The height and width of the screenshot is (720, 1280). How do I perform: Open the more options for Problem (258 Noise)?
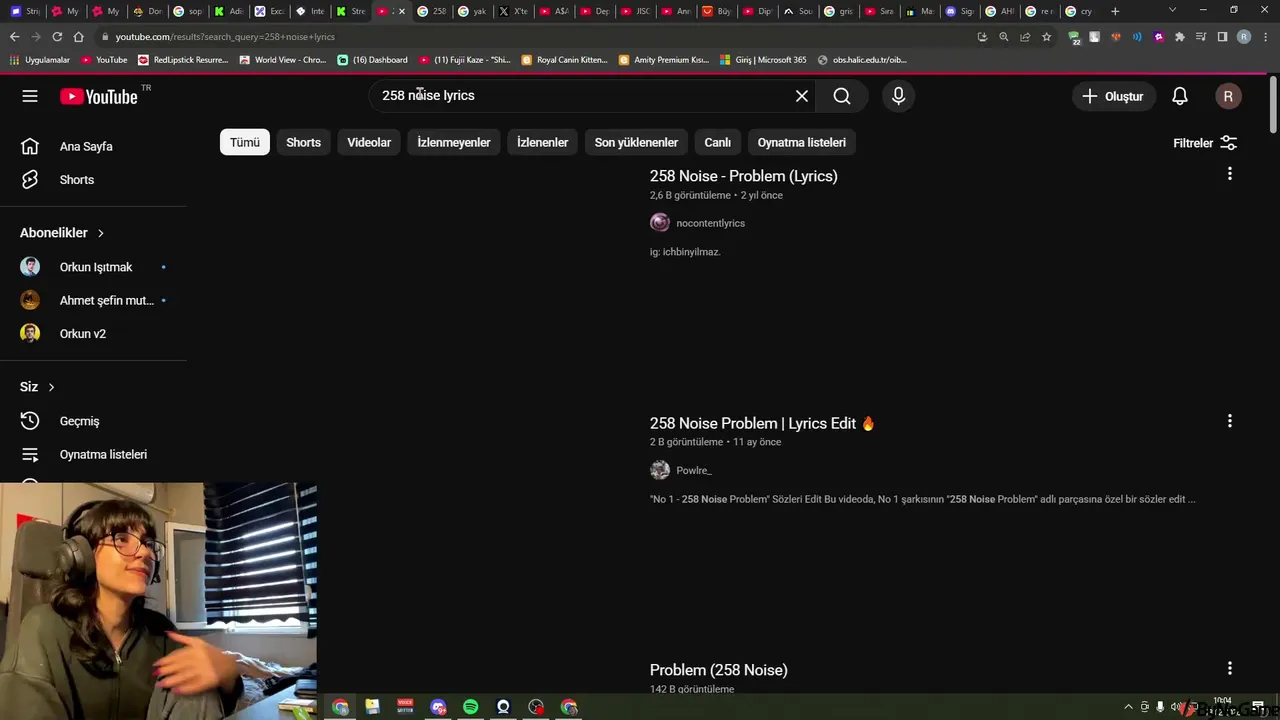(x=1229, y=668)
